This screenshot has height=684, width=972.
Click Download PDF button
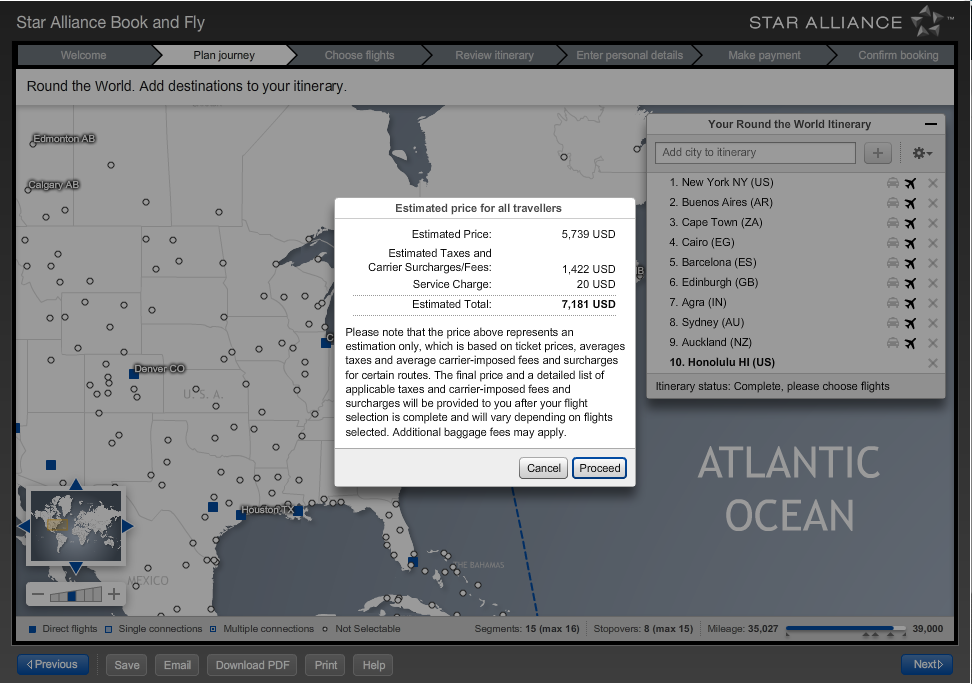(252, 665)
